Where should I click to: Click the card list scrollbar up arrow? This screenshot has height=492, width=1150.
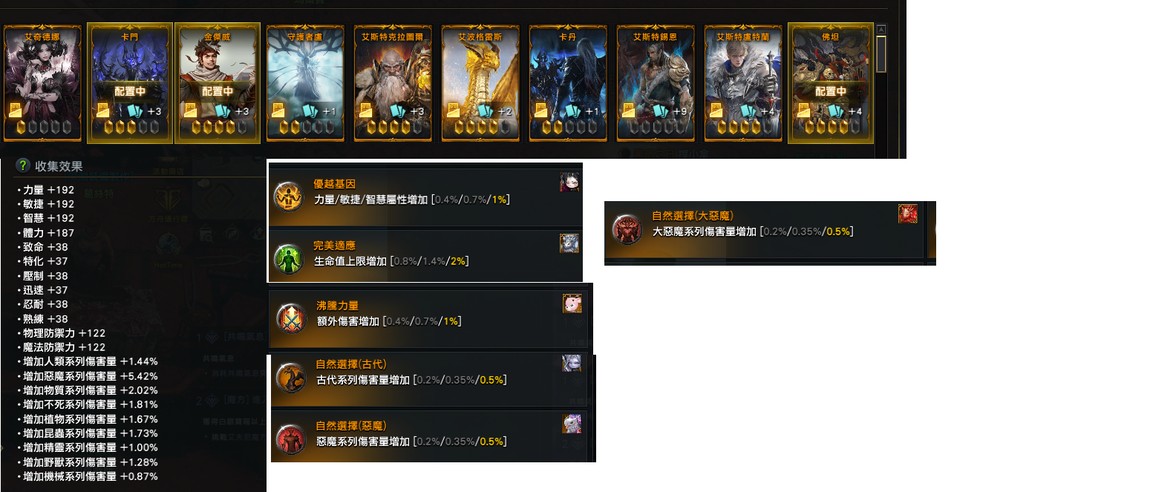(x=882, y=29)
